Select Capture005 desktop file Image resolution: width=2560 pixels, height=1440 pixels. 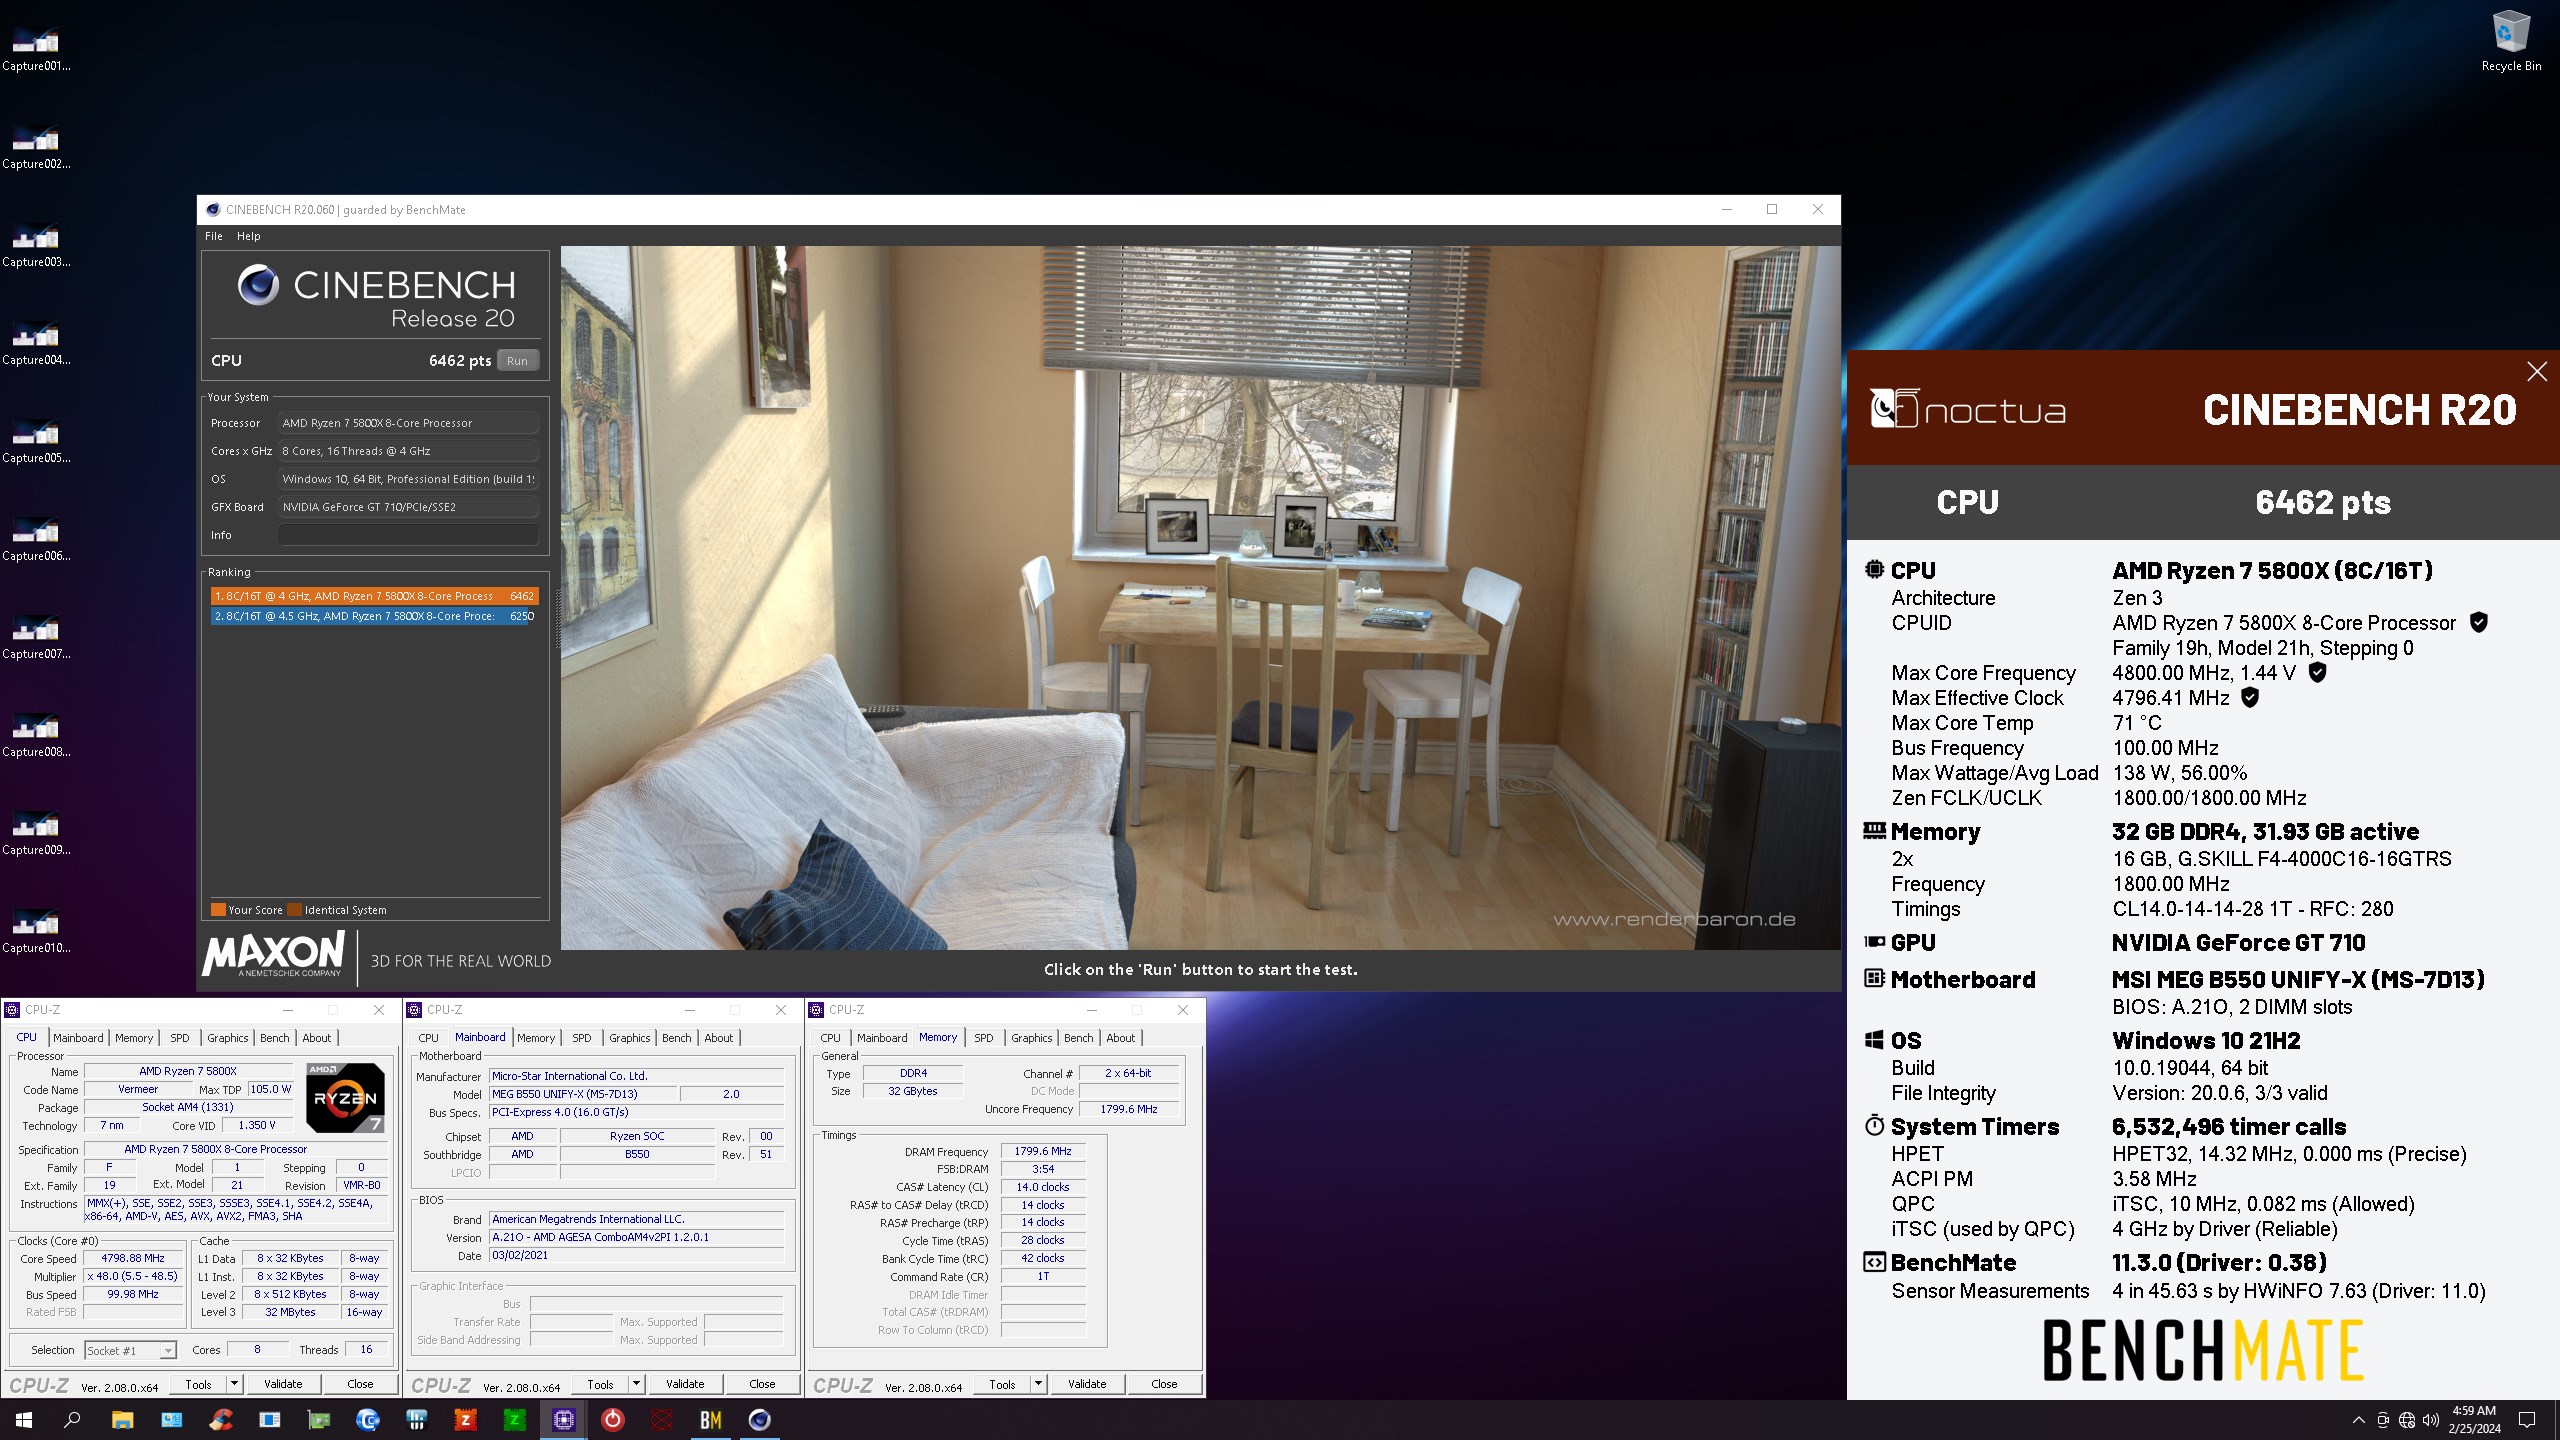pos(36,442)
